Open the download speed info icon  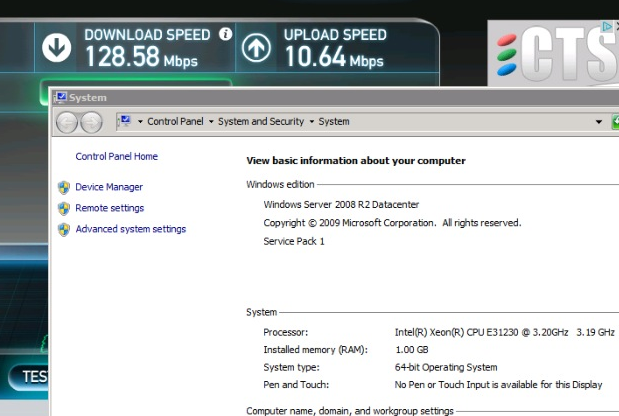click(x=225, y=34)
